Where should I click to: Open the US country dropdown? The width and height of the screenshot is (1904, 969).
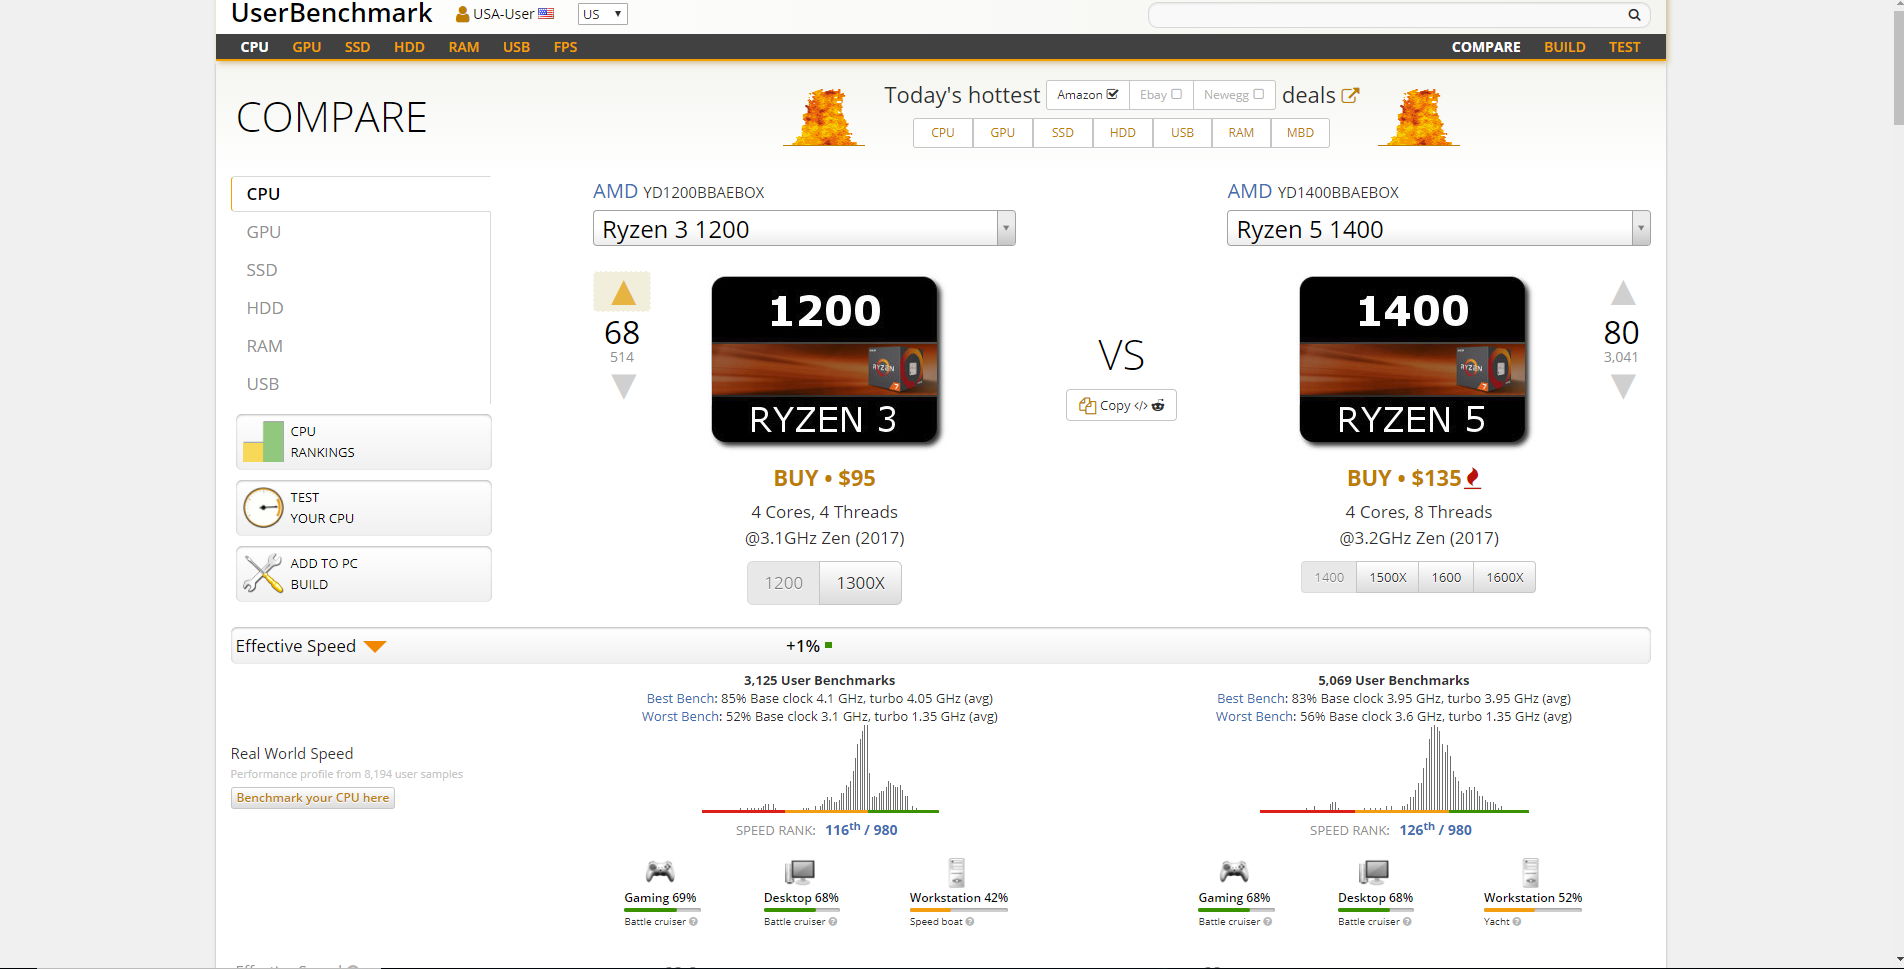(x=602, y=14)
